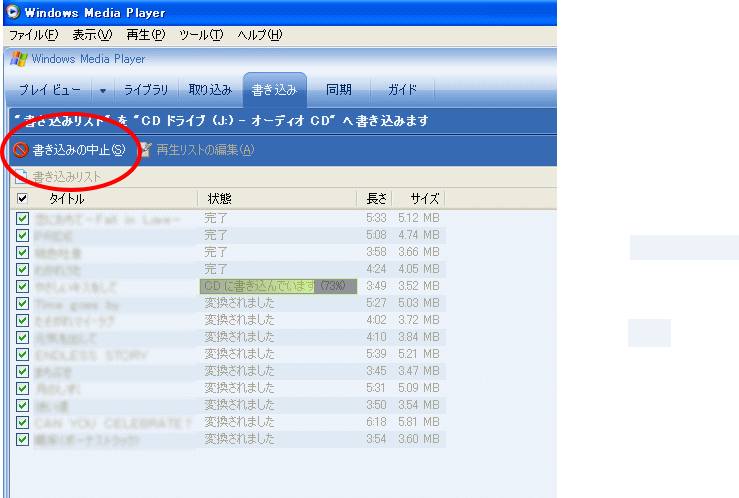Switch to the ガイド tab
The image size is (739, 498).
tap(402, 90)
